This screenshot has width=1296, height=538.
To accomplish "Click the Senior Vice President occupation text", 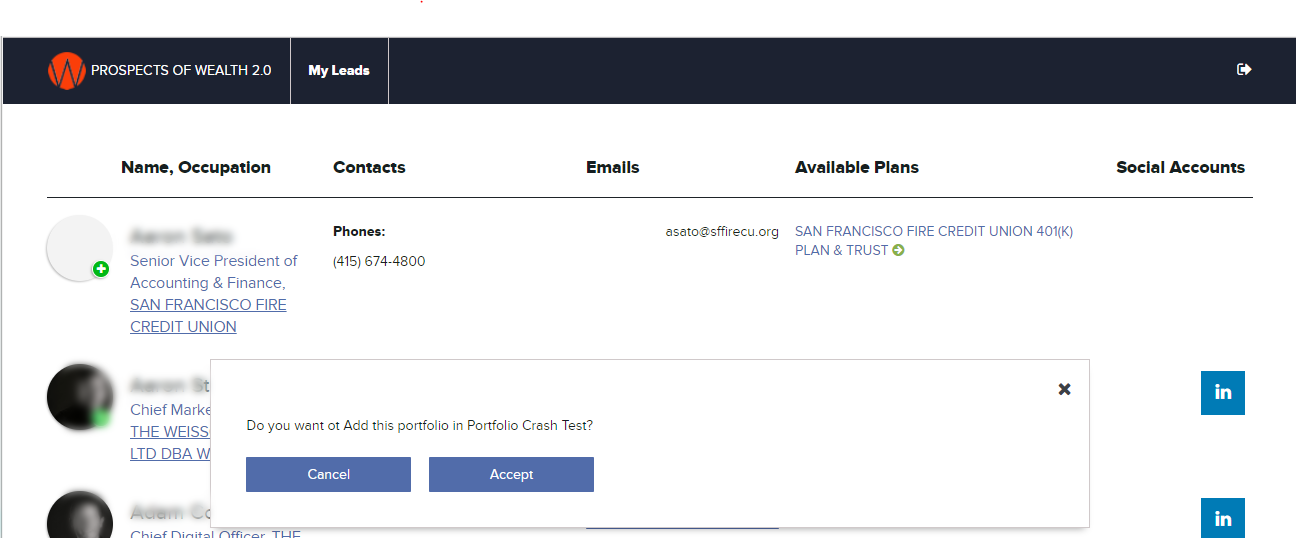I will [x=213, y=271].
